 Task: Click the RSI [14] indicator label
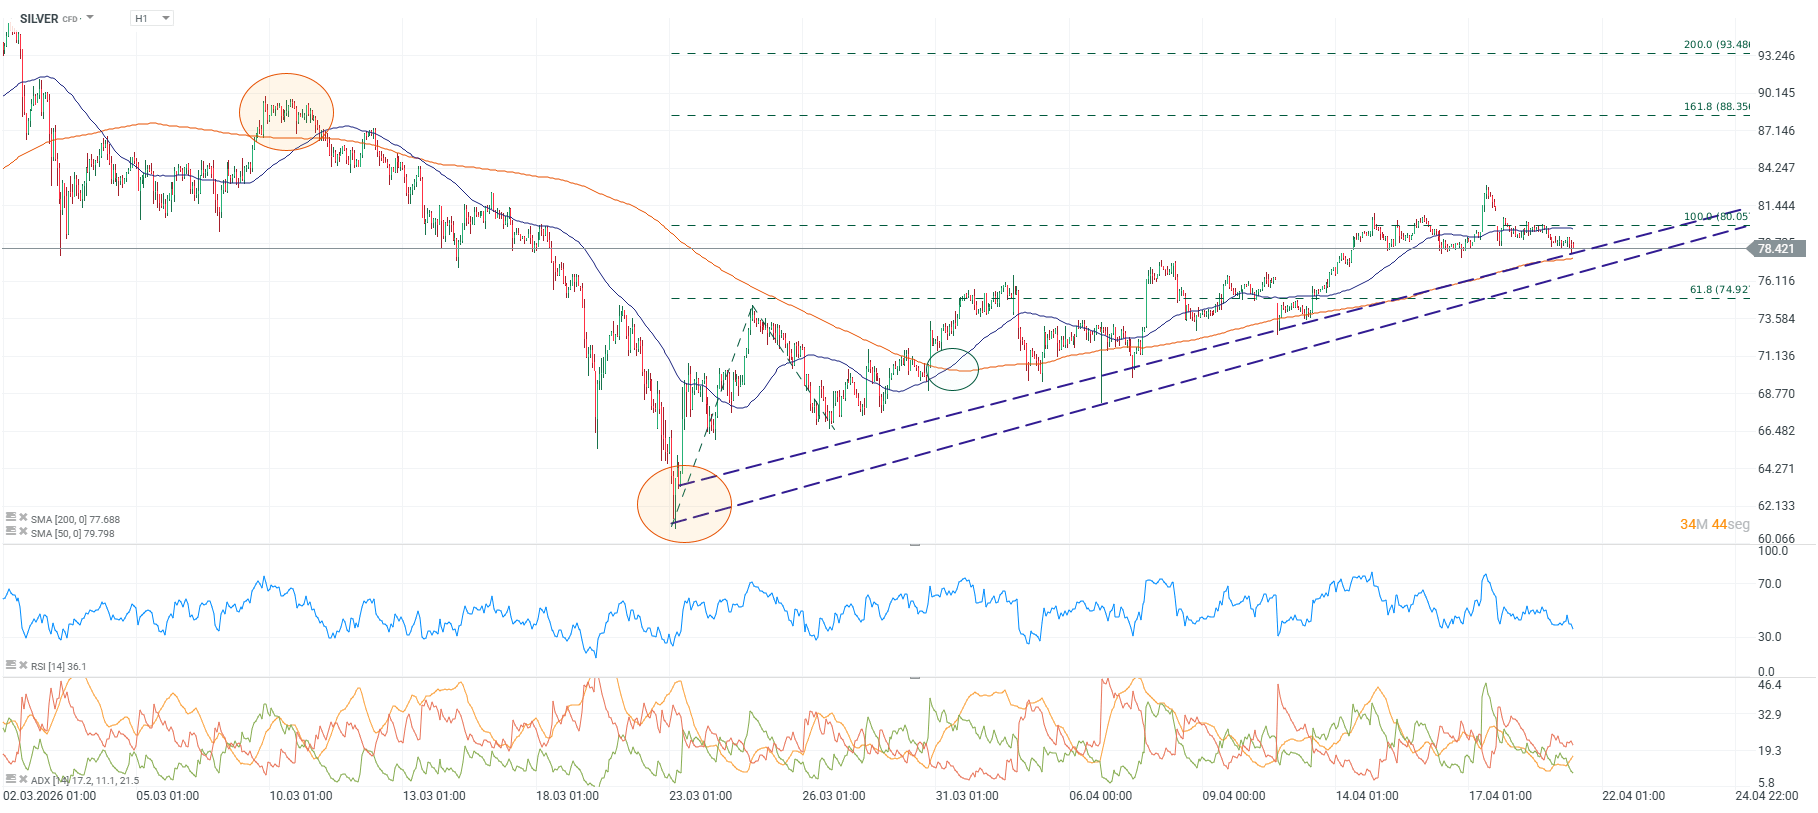pos(58,666)
